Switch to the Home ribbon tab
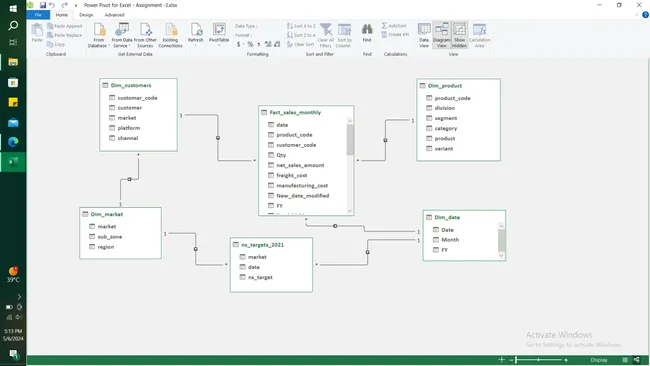Viewport: 650px width, 366px height. (x=62, y=15)
